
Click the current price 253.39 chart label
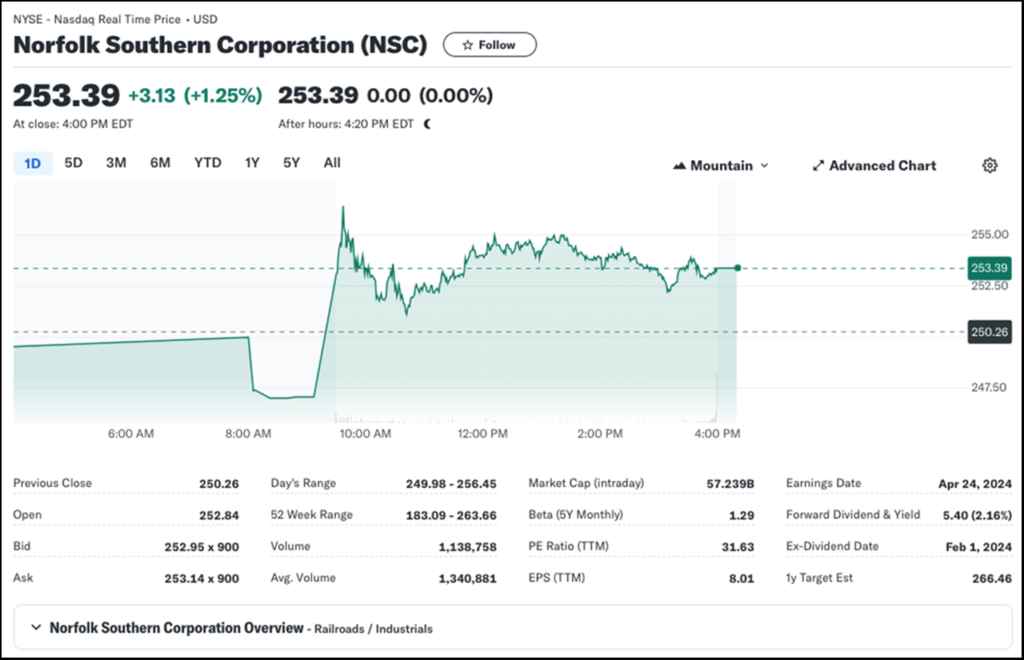point(989,268)
